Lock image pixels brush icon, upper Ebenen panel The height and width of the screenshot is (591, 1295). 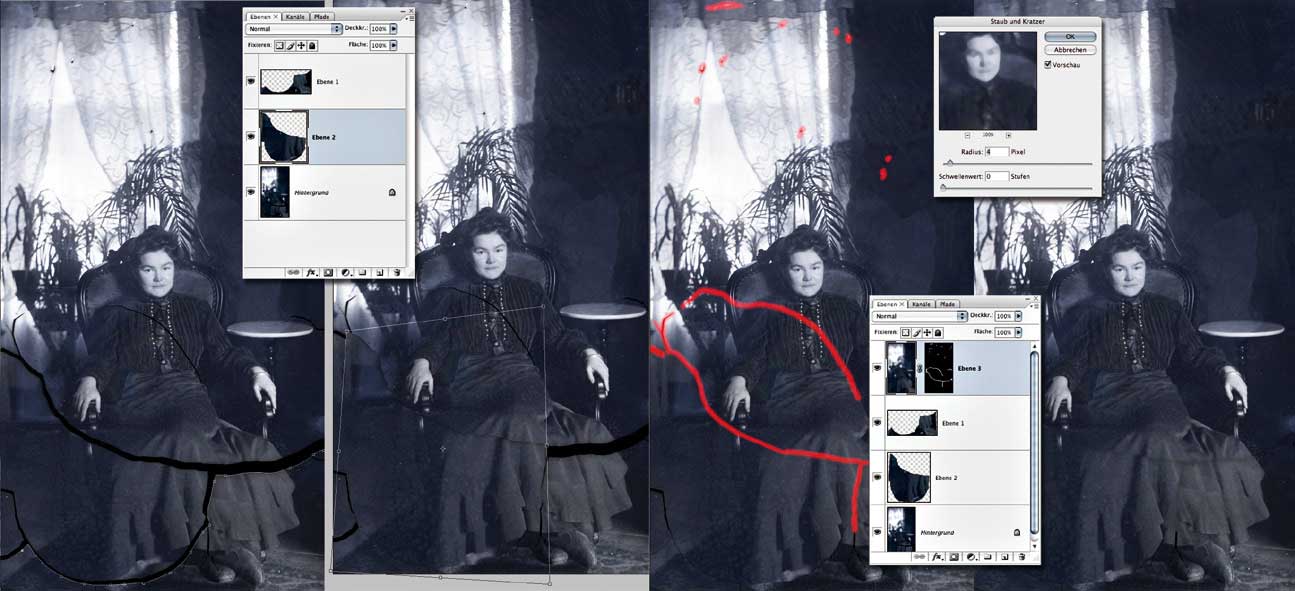pos(290,46)
